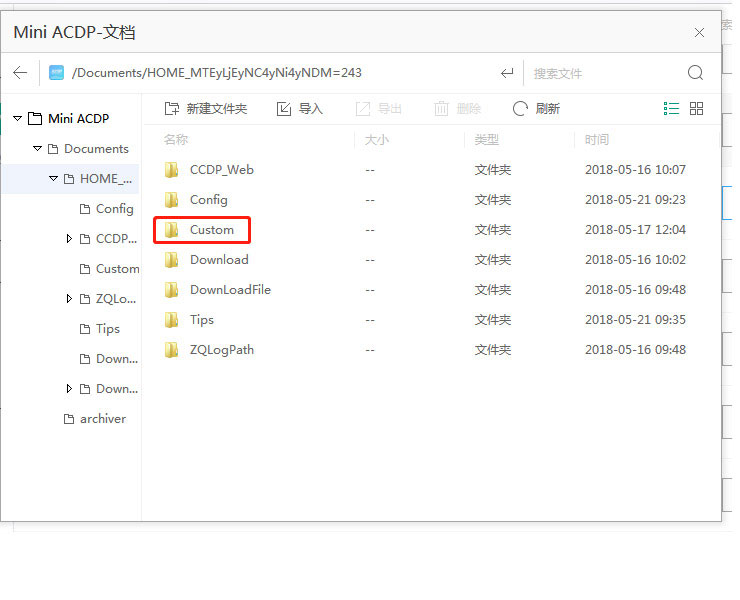Viewport: 740px width, 600px height.
Task: Click the search magnifier icon
Action: click(695, 73)
